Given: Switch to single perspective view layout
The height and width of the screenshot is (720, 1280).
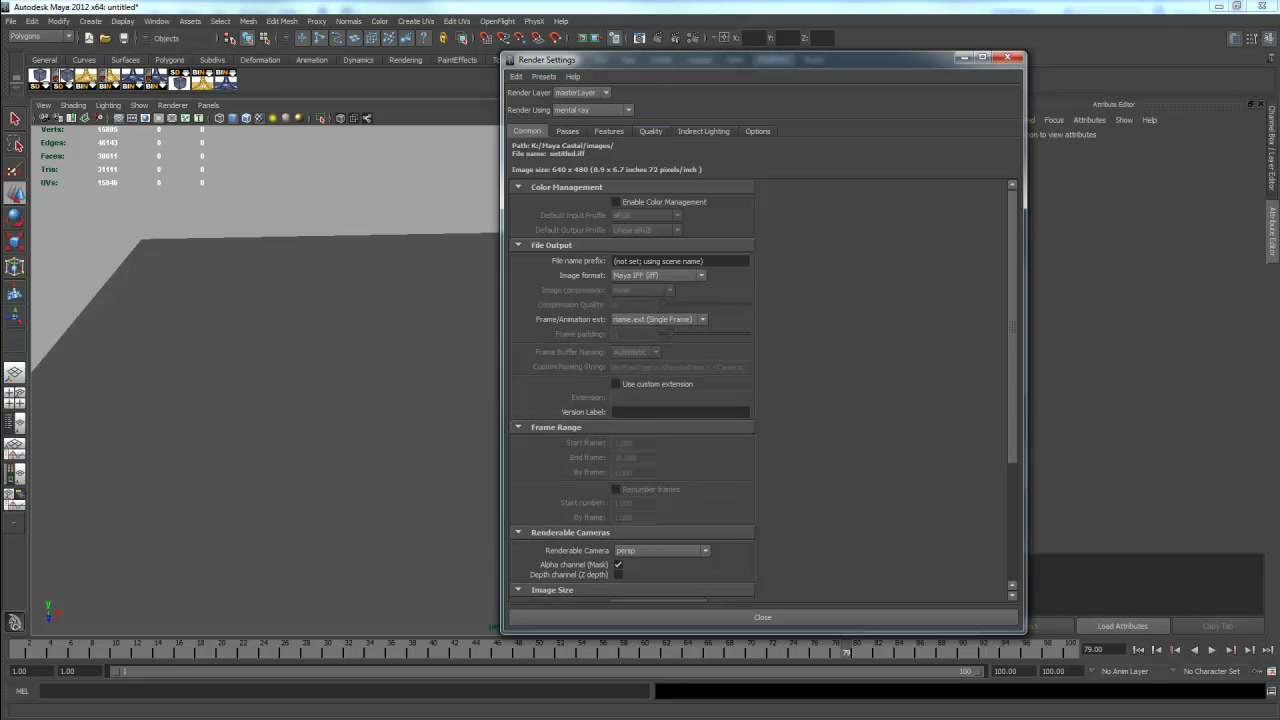Looking at the screenshot, I should [x=15, y=373].
